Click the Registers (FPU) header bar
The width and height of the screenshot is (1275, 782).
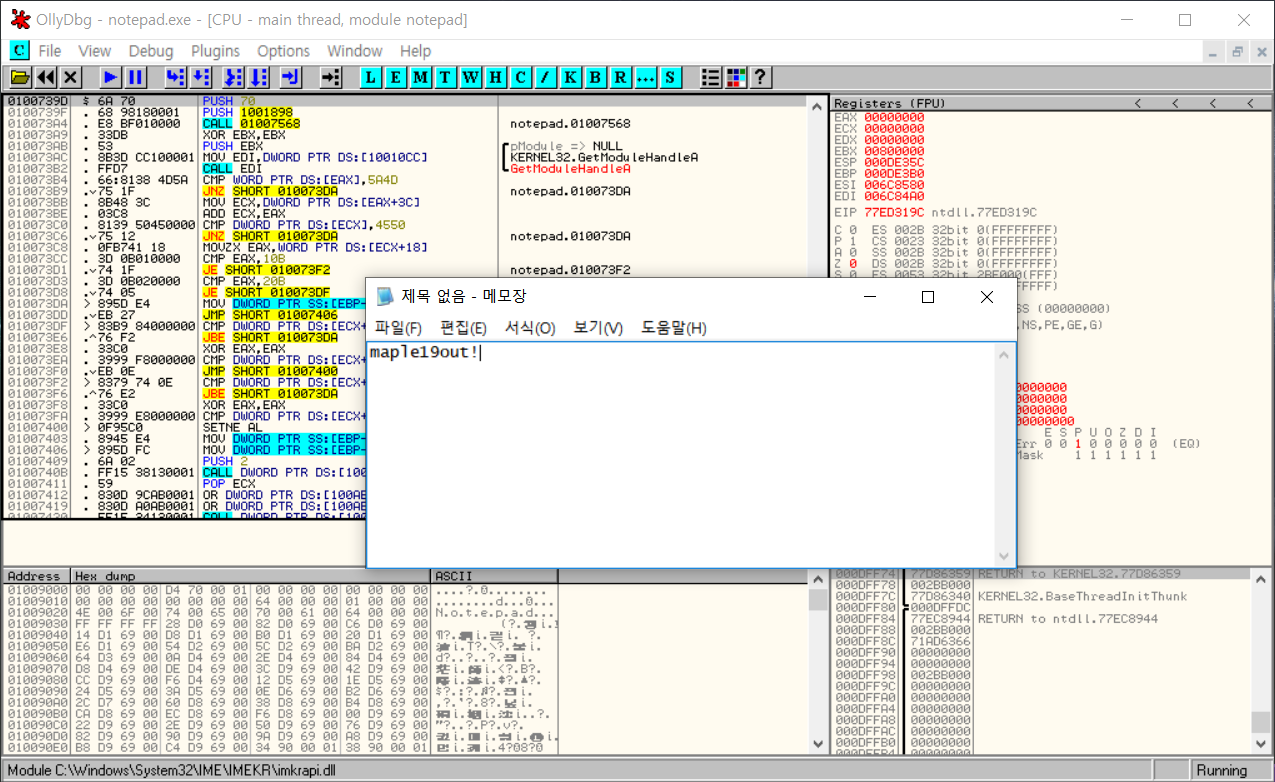(1051, 103)
